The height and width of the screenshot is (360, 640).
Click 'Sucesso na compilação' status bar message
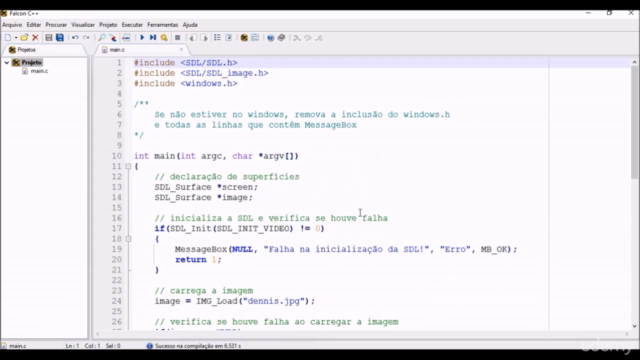(x=198, y=346)
